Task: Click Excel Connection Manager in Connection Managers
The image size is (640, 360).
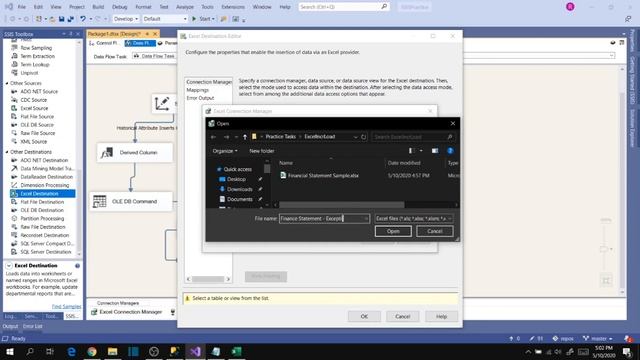Action: tap(127, 312)
